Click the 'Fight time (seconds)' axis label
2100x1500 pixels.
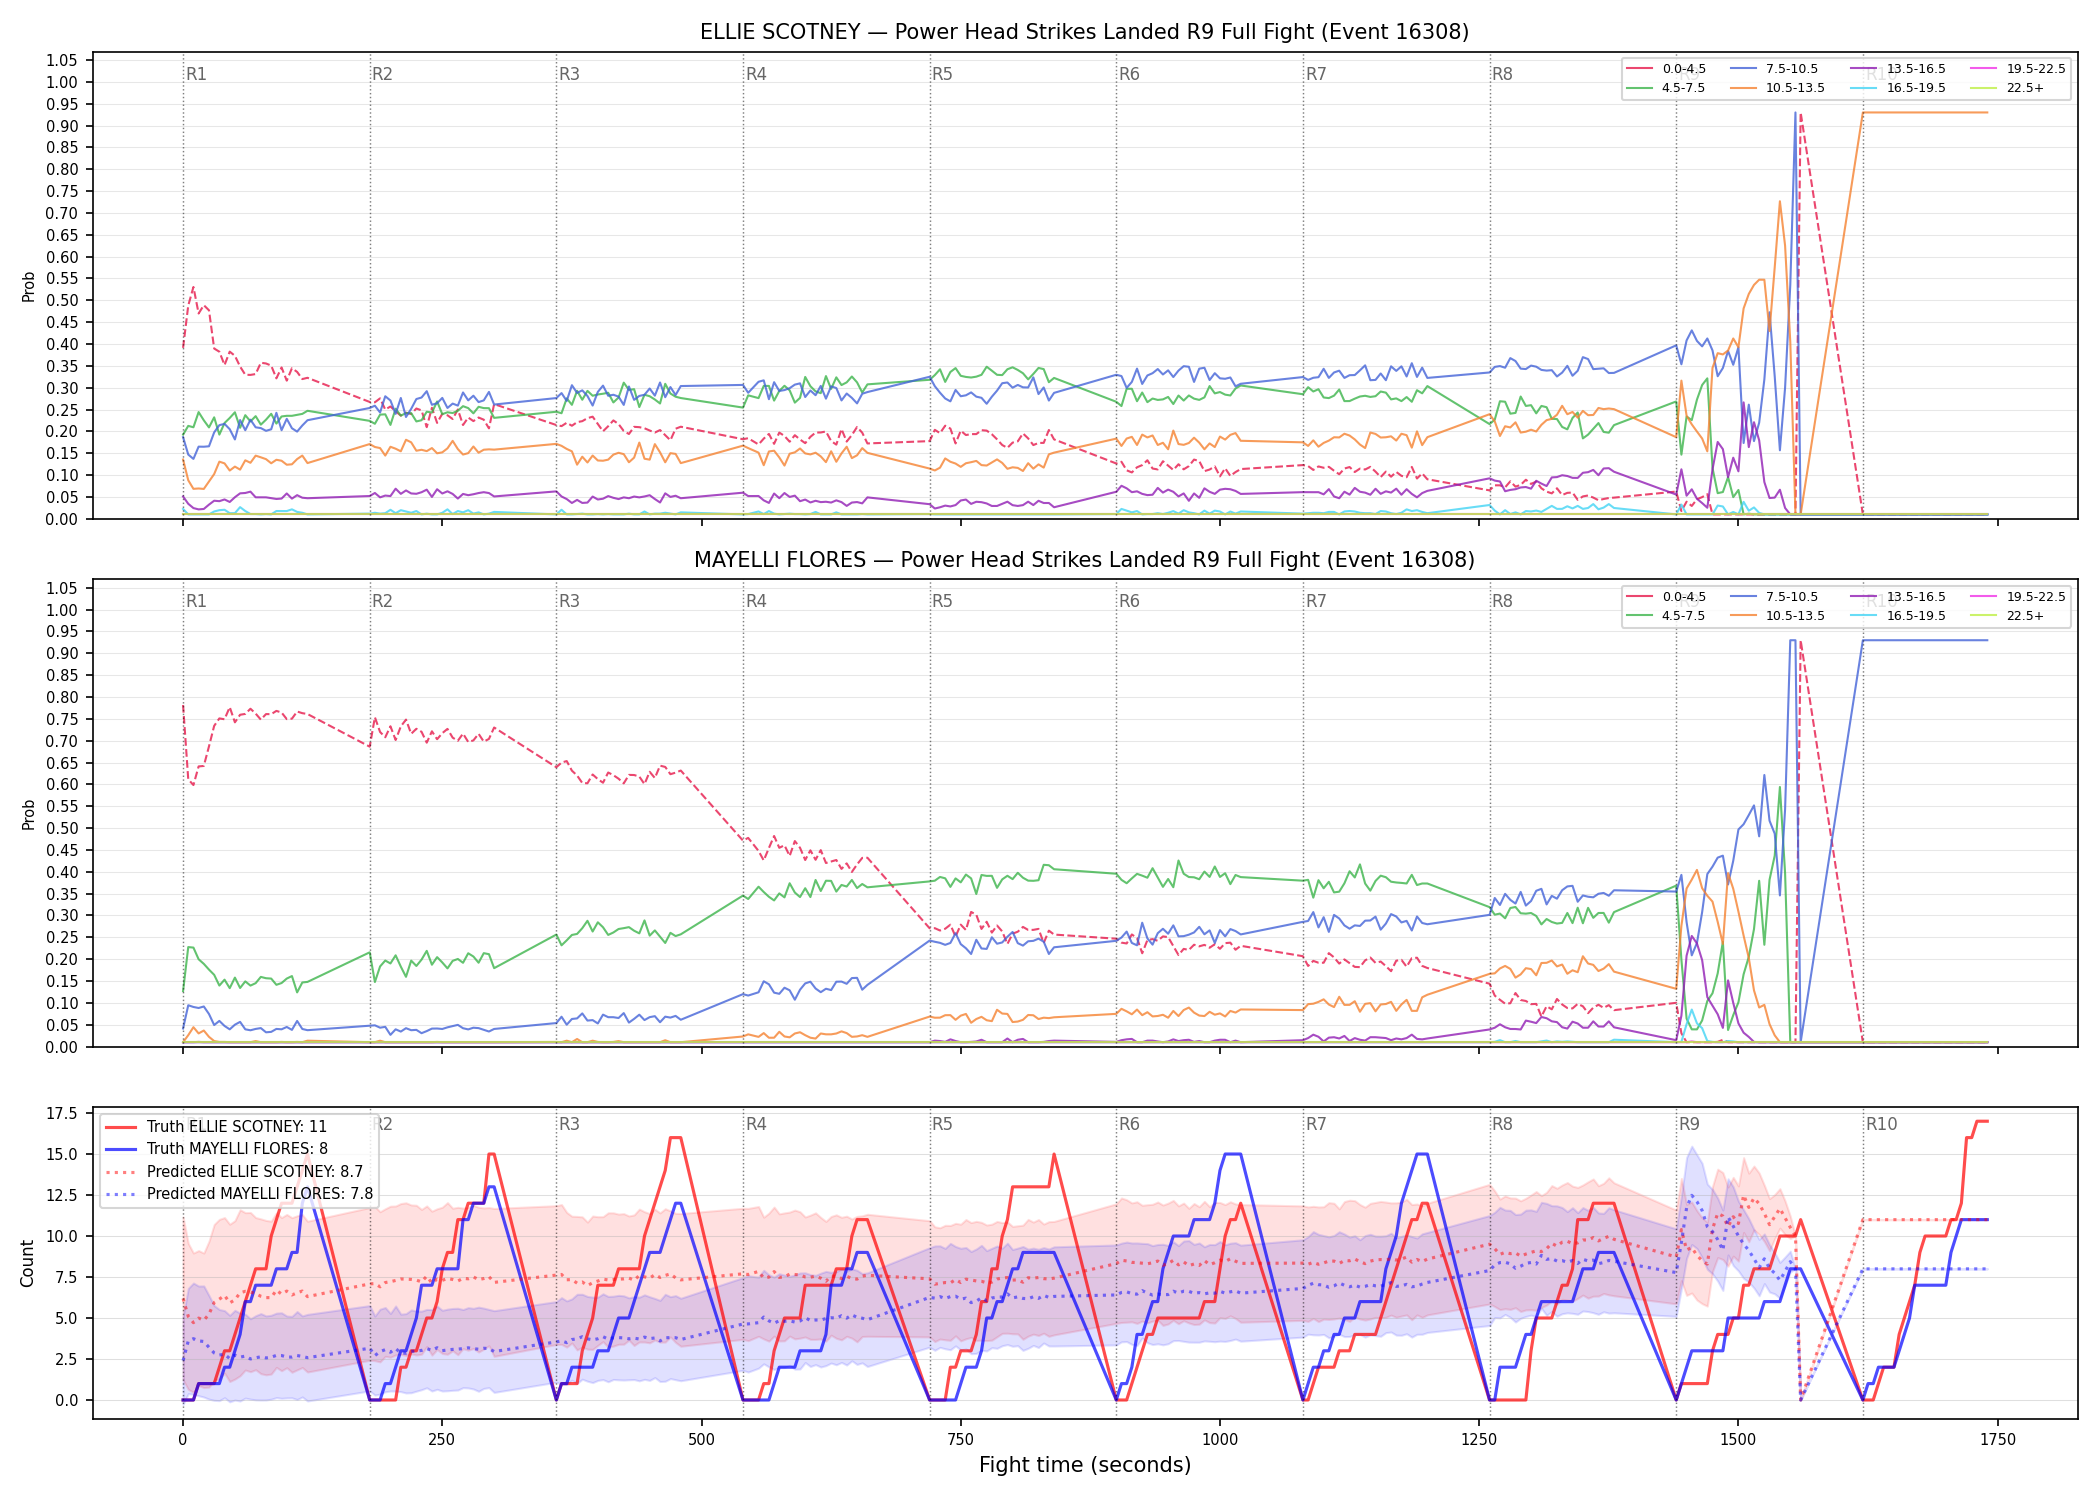(1085, 1465)
